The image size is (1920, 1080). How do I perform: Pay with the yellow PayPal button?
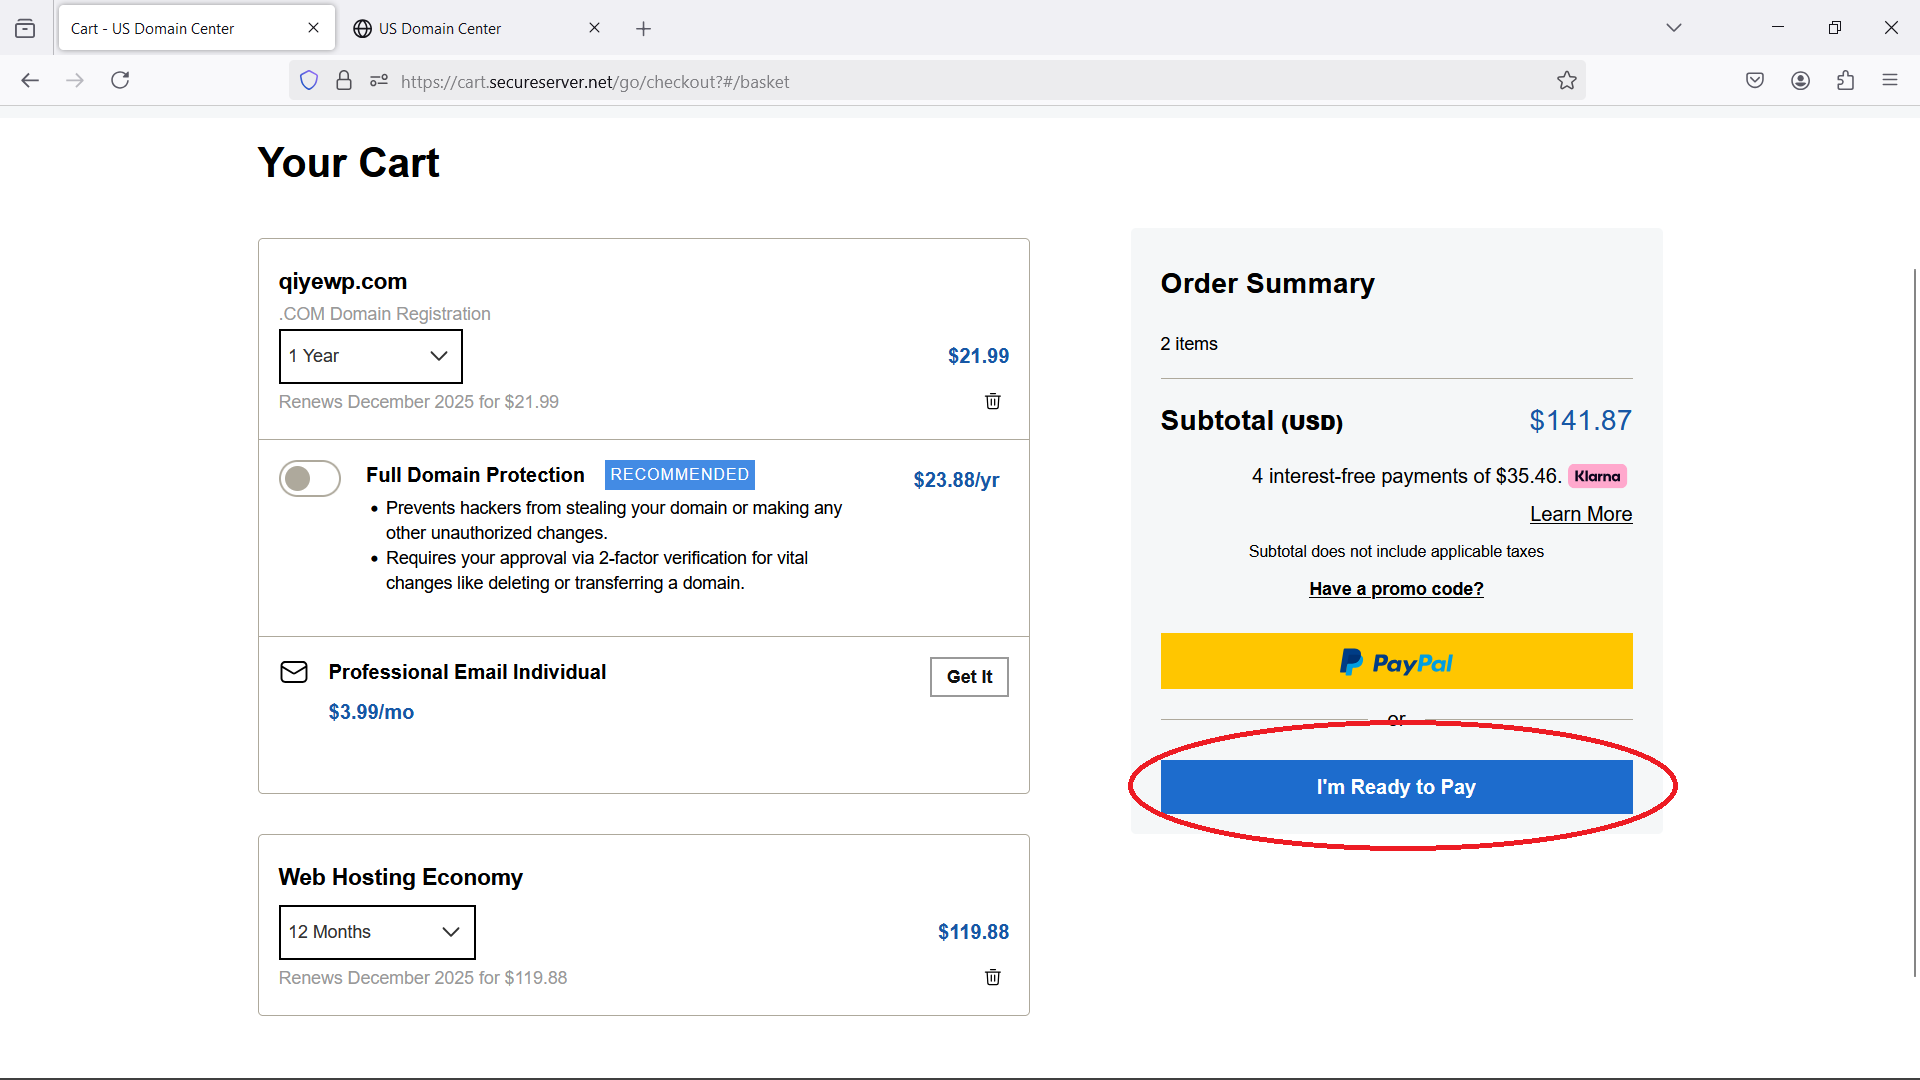1395,661
